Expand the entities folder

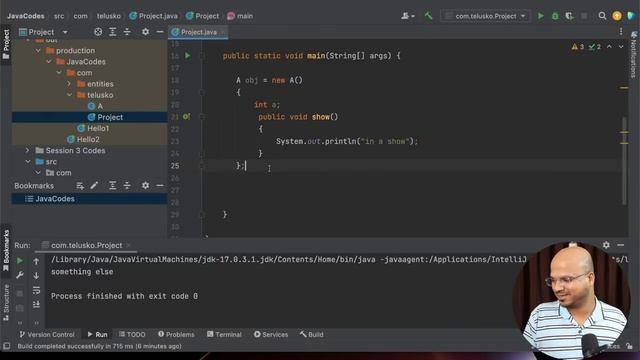[x=69, y=84]
